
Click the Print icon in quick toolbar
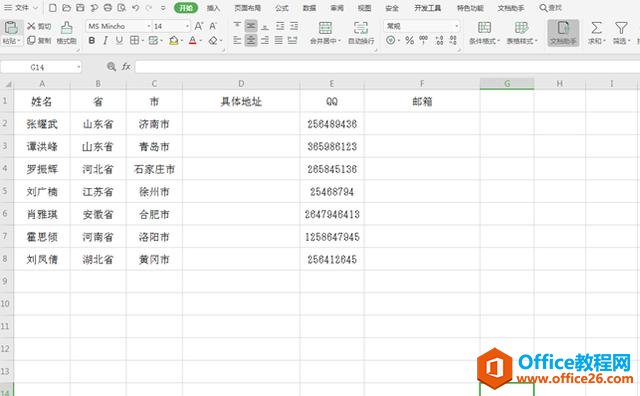point(108,8)
